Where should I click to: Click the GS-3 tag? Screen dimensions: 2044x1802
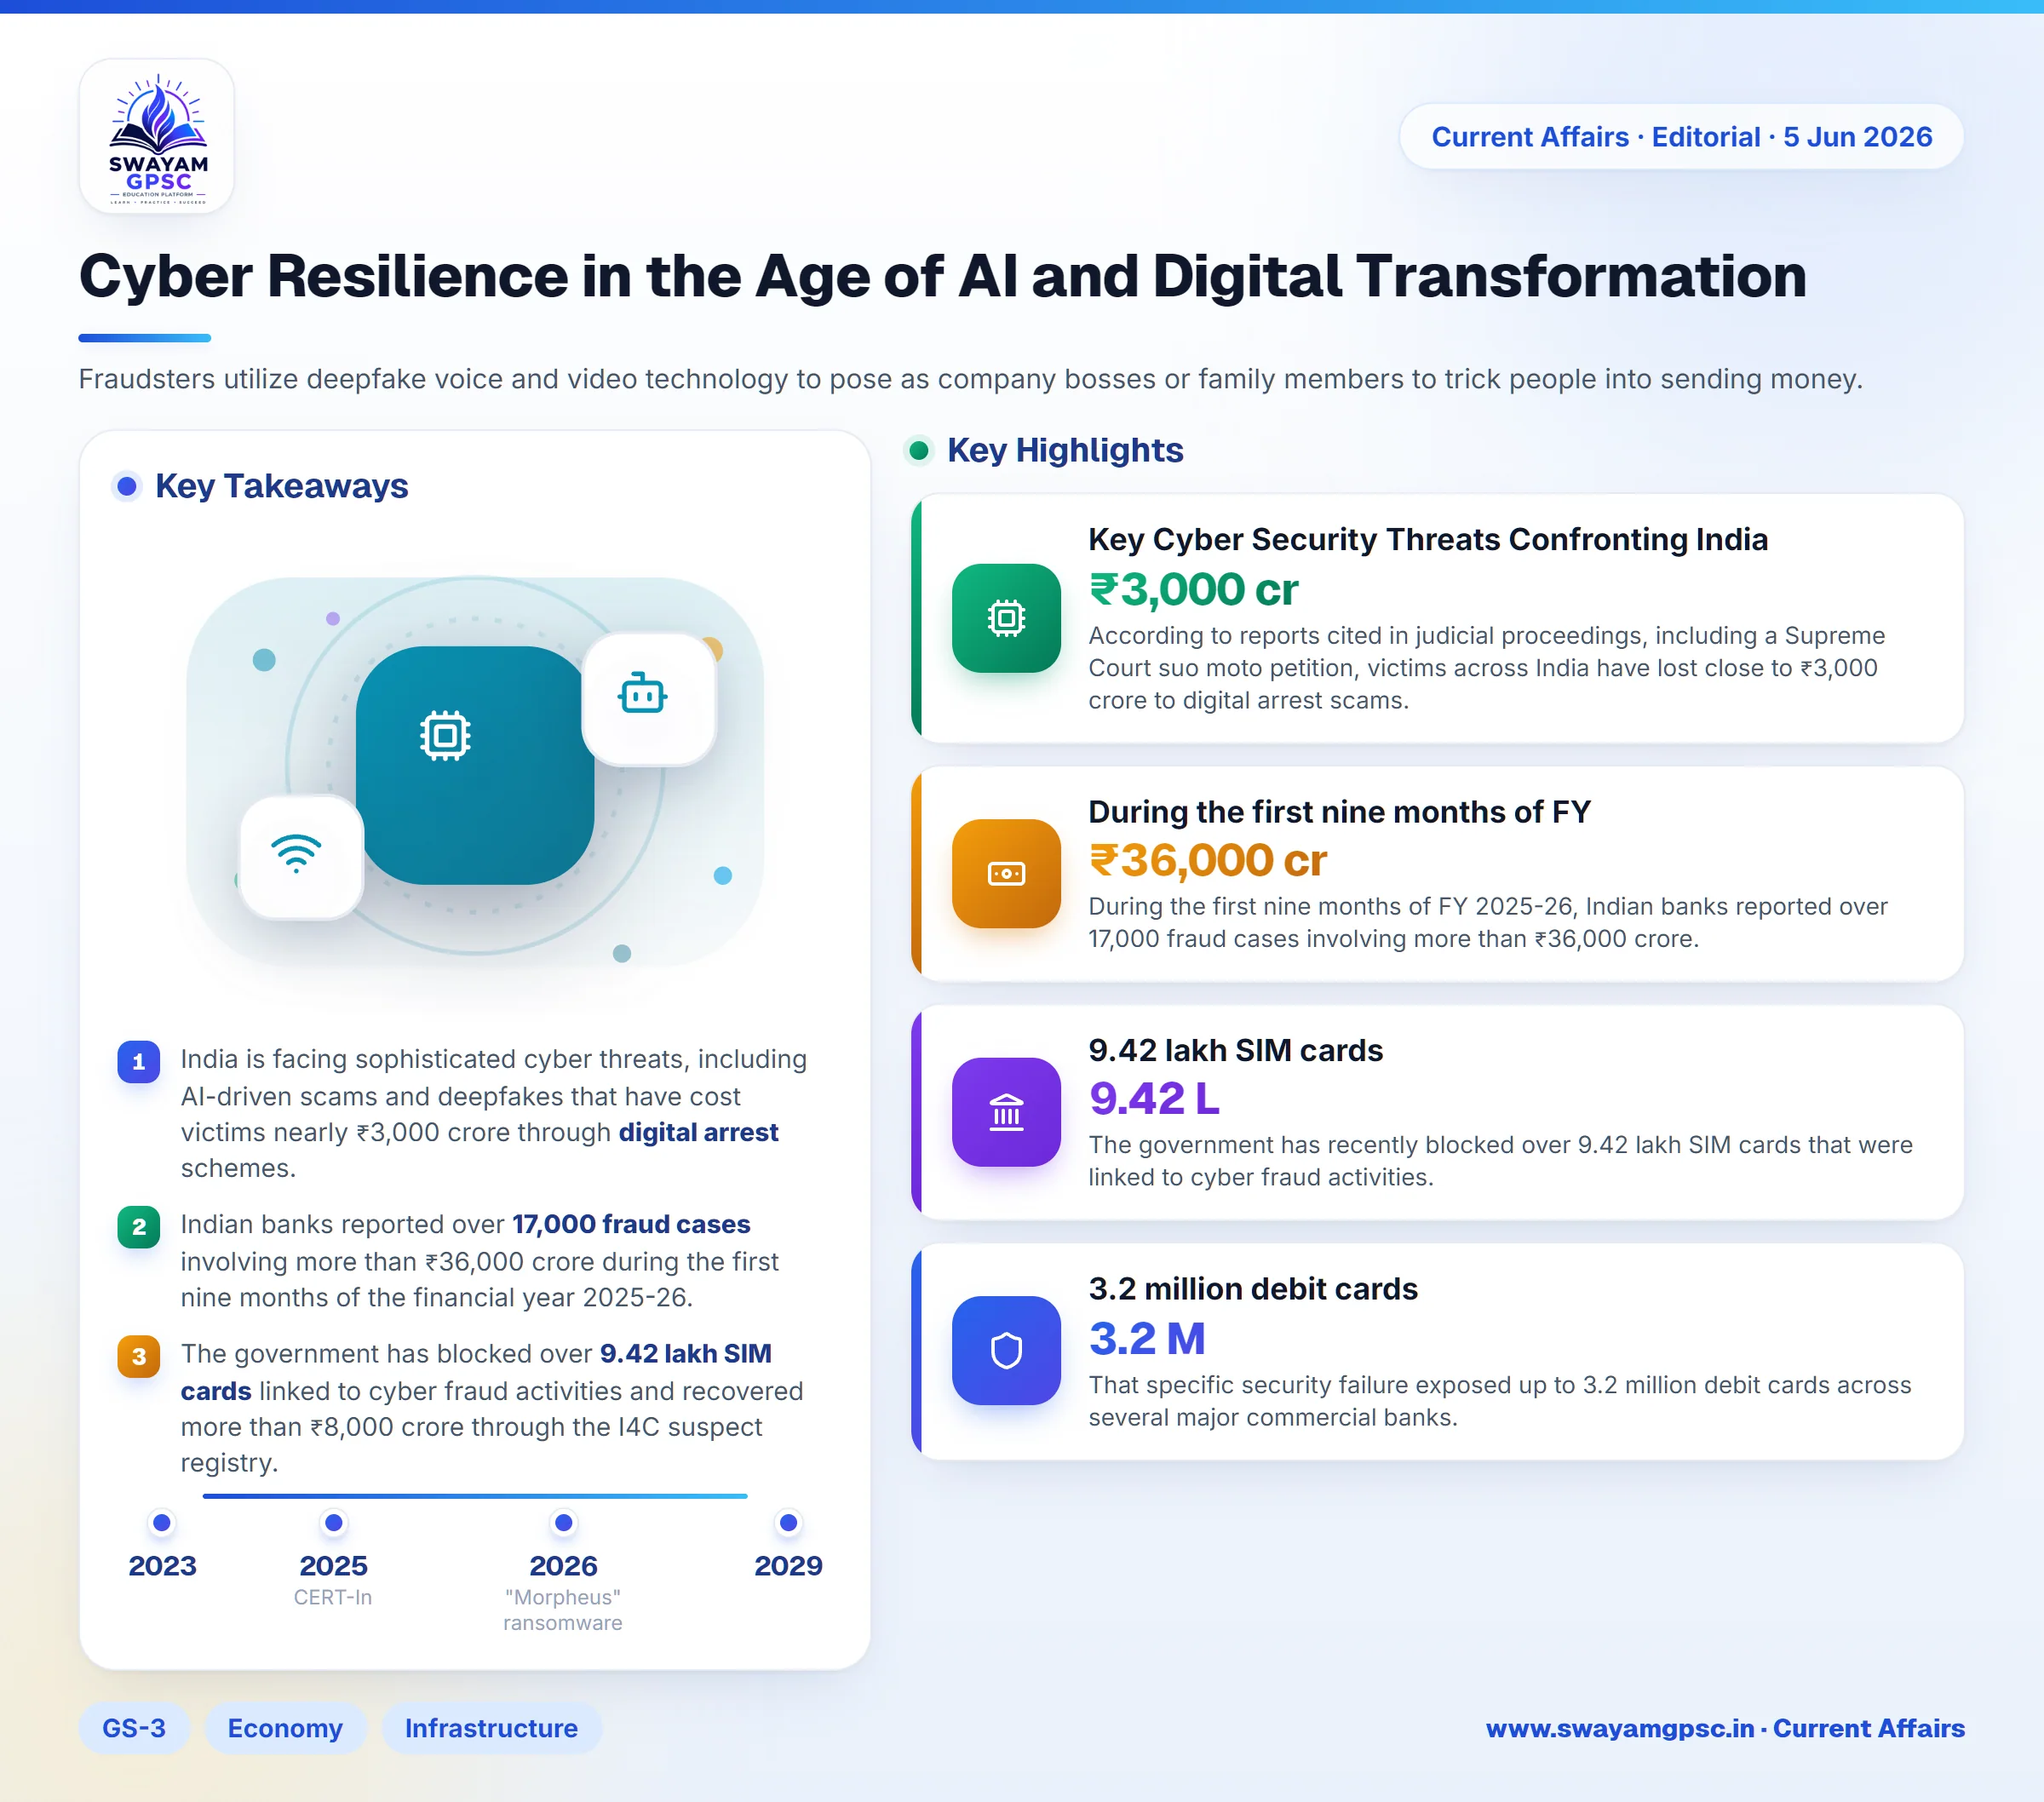pos(134,1728)
